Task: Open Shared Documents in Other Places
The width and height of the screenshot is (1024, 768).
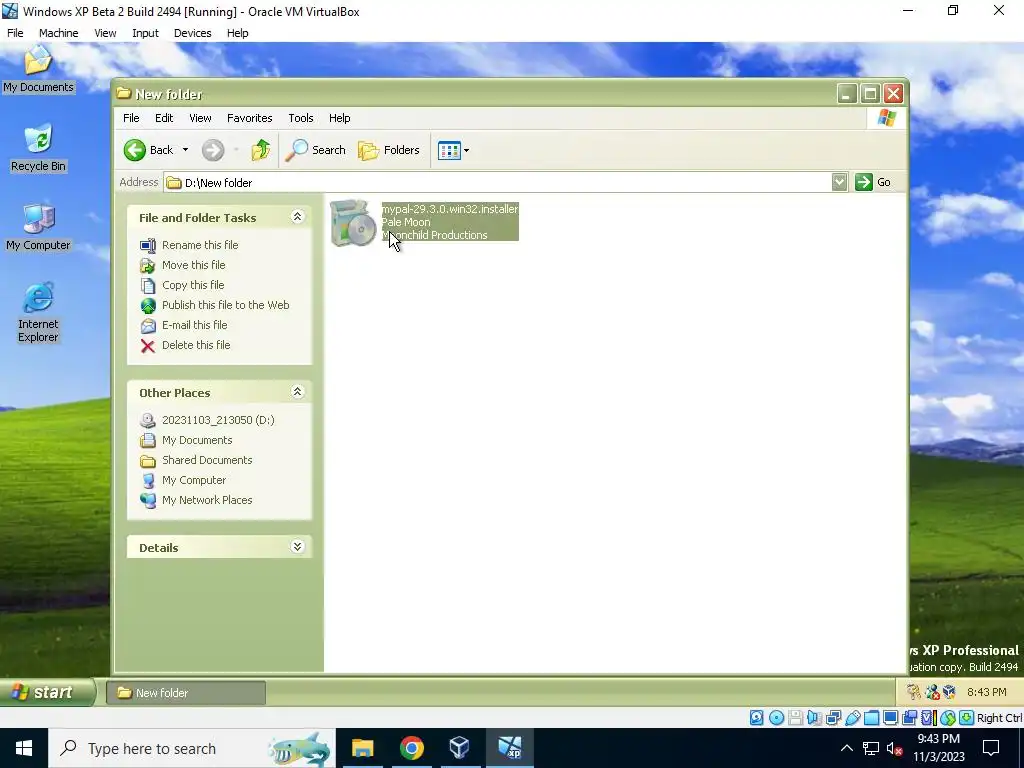Action: [x=207, y=460]
